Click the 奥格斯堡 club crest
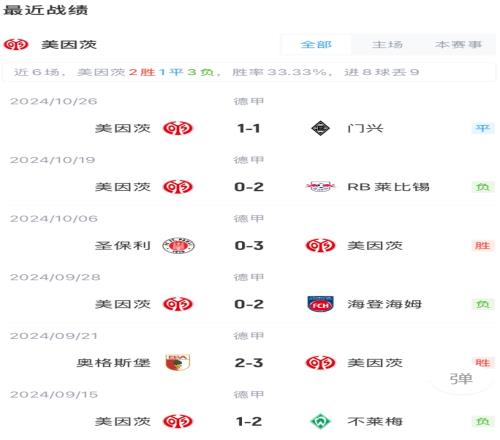500x440 pixels. point(178,363)
